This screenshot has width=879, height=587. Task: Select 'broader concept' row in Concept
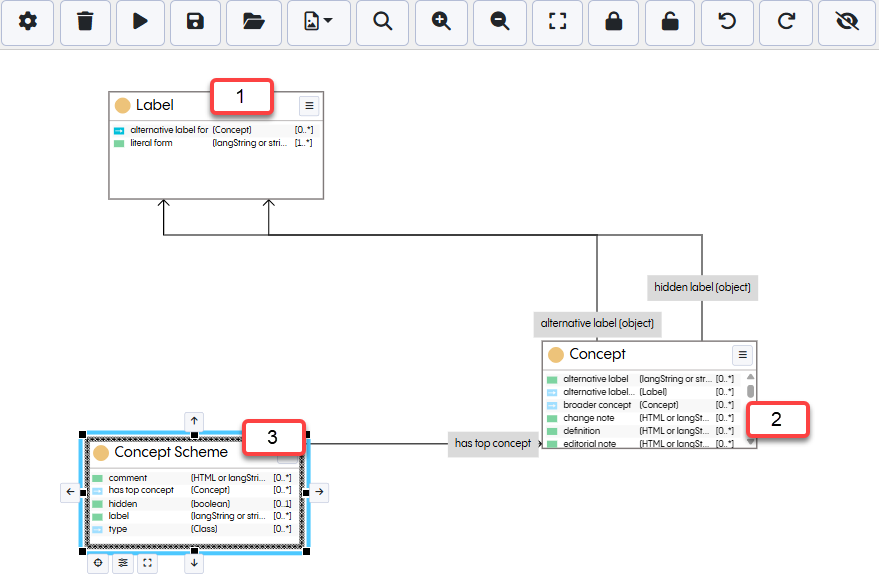tap(642, 405)
